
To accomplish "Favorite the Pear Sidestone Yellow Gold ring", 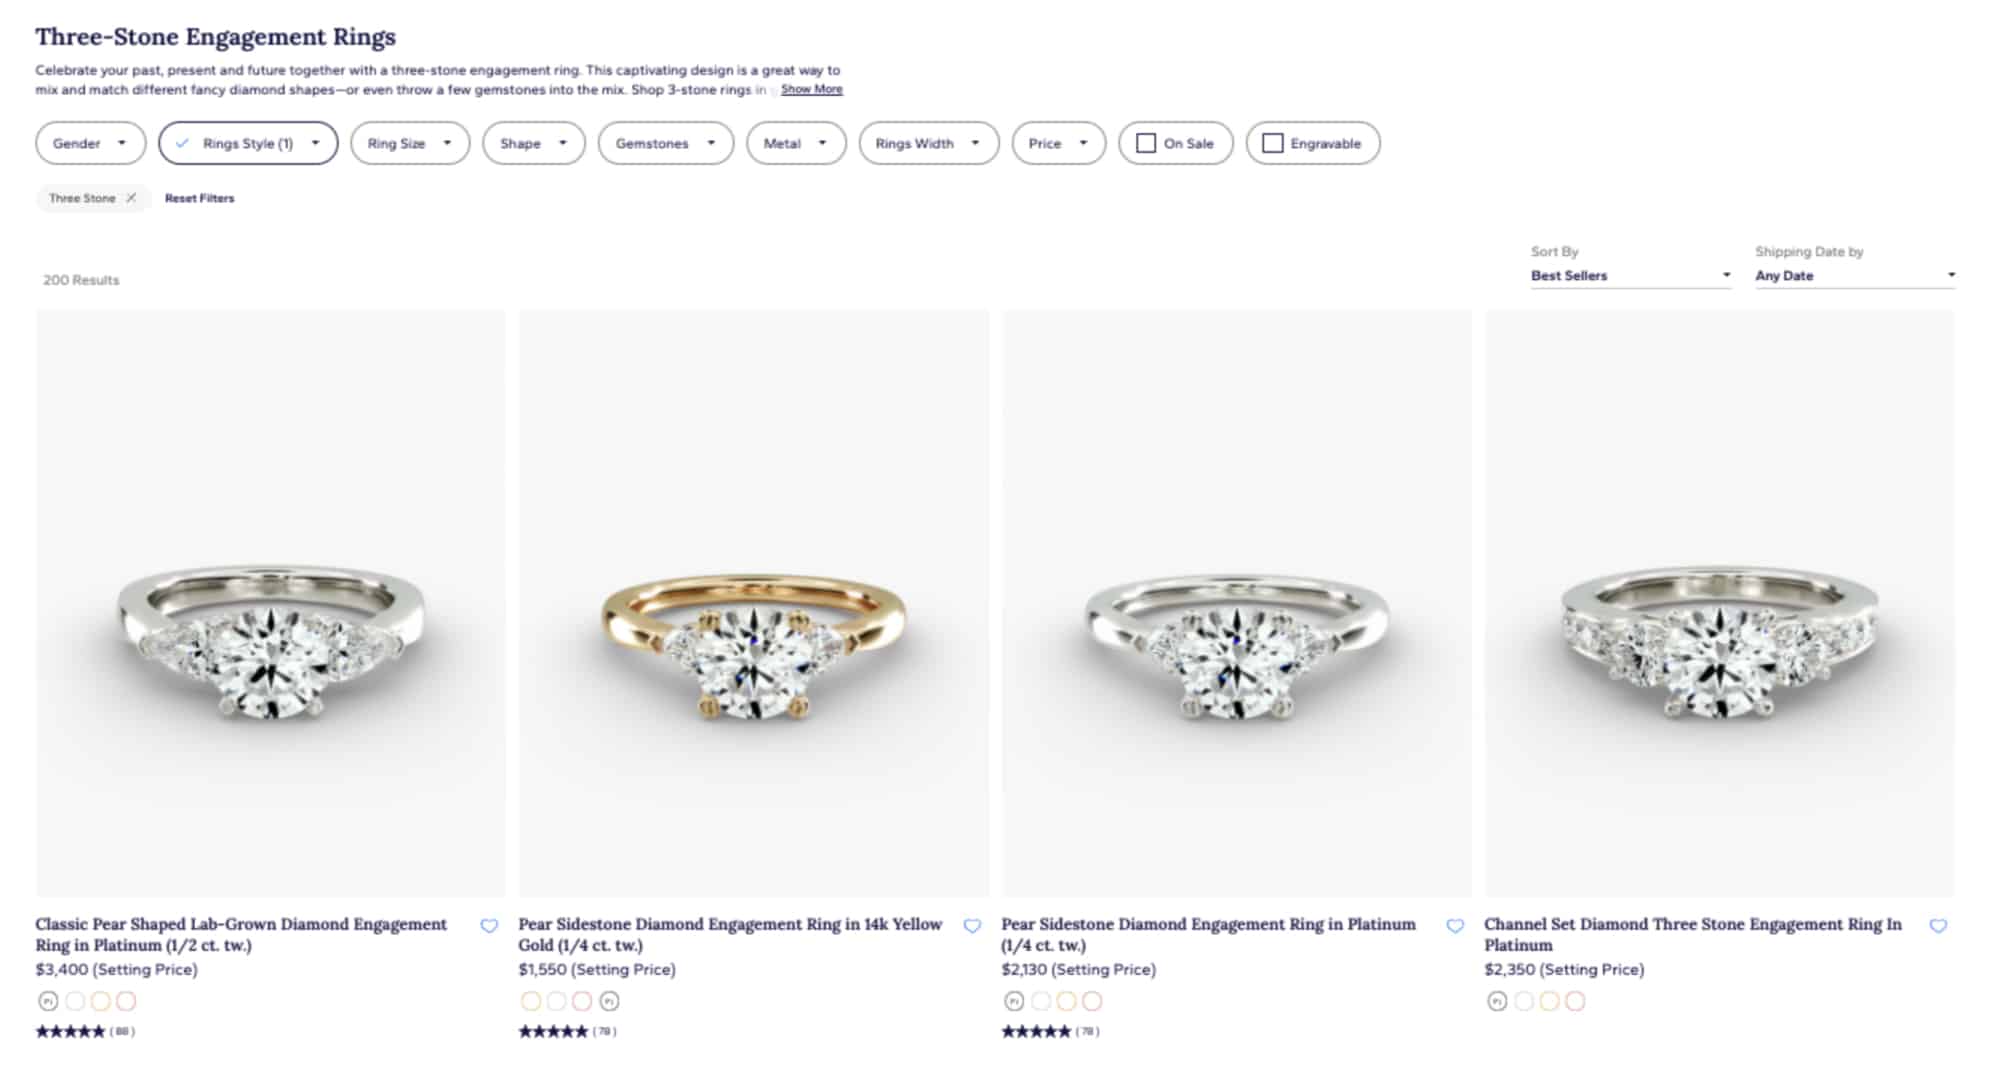I will tap(972, 926).
